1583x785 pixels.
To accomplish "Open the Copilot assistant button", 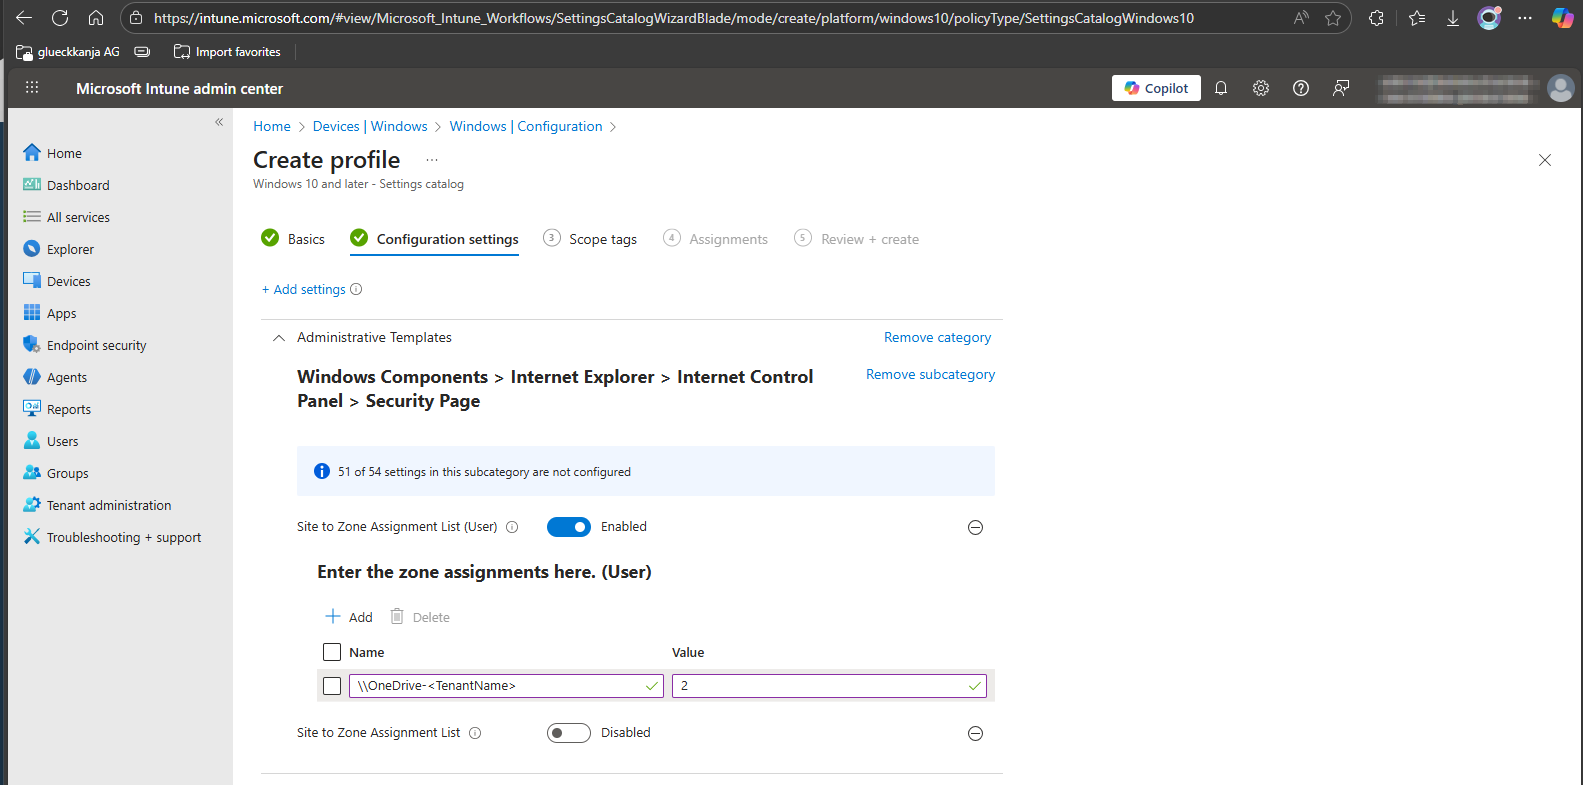I will (x=1156, y=88).
